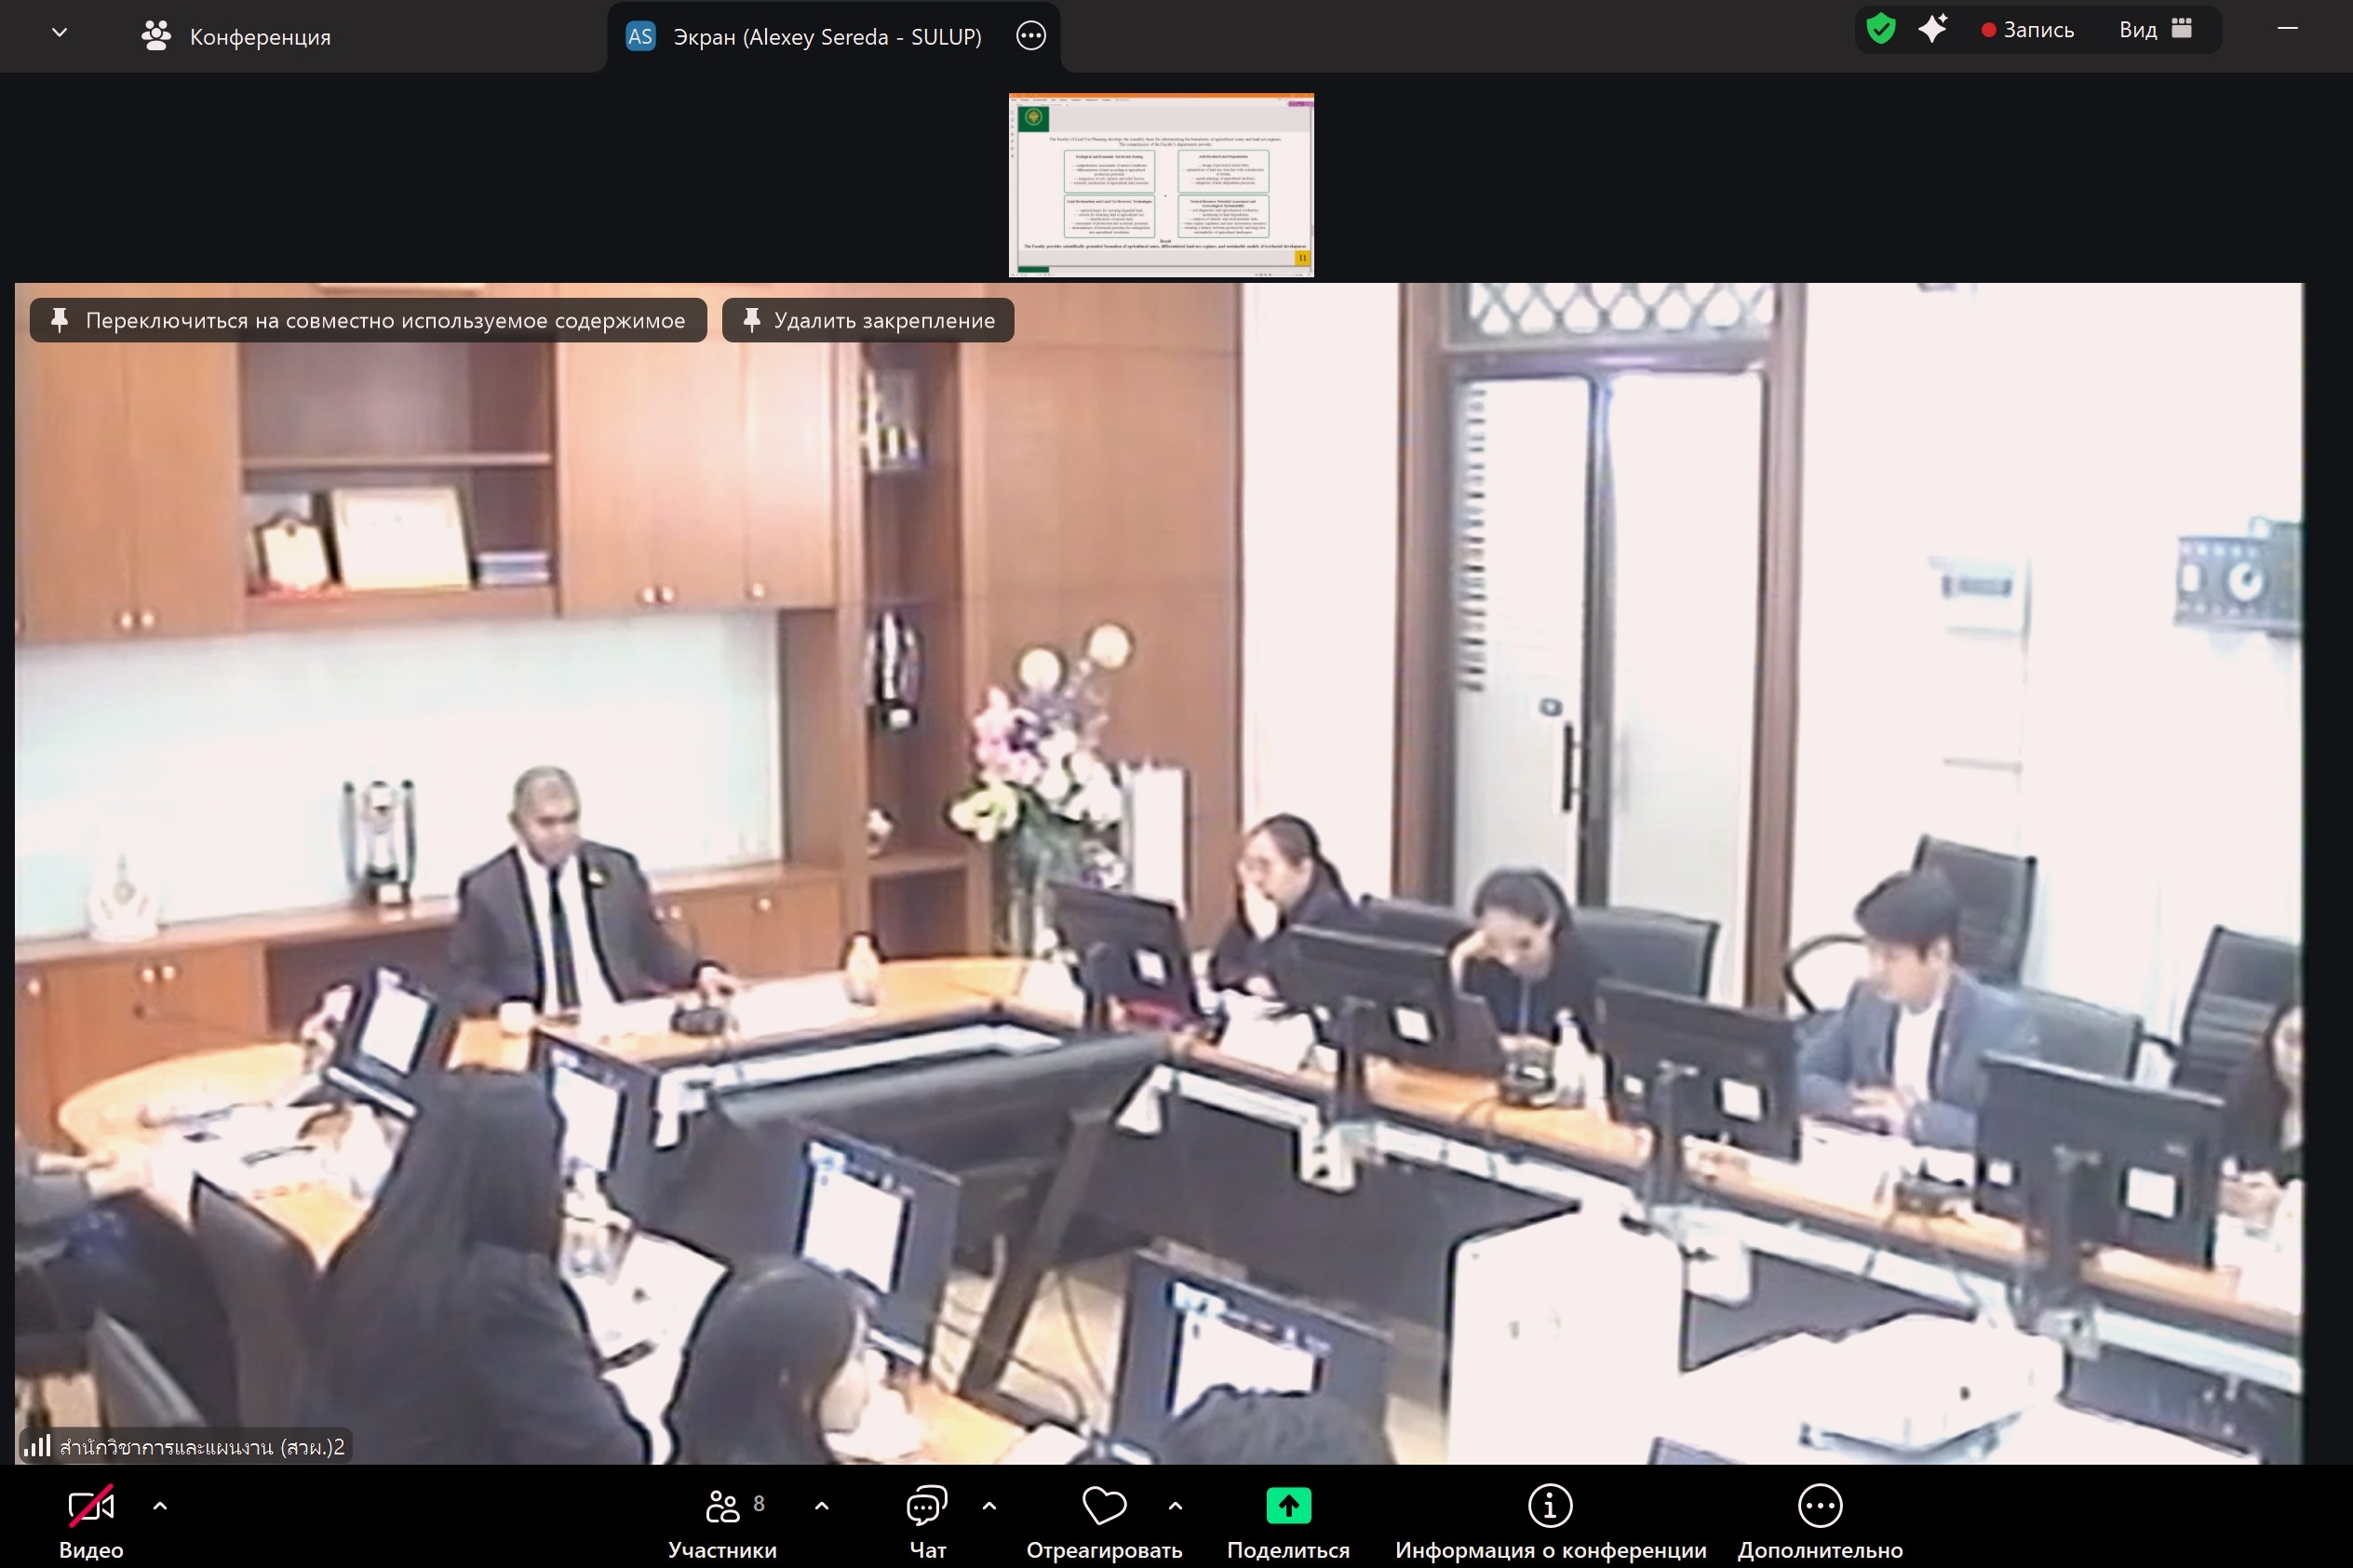The image size is (2353, 1568).
Task: Click the Удалить закрепление button
Action: point(868,320)
